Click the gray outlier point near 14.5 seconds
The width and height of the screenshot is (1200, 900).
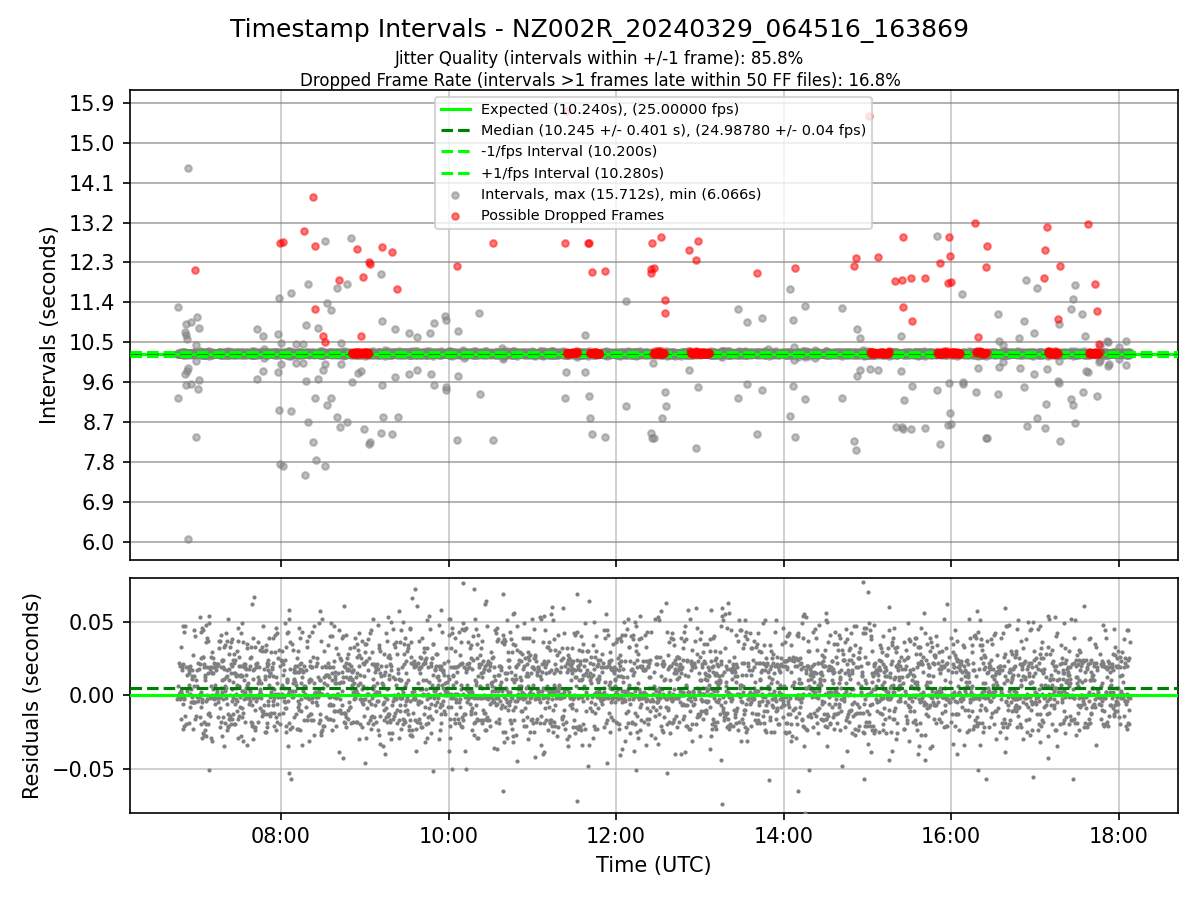188,168
